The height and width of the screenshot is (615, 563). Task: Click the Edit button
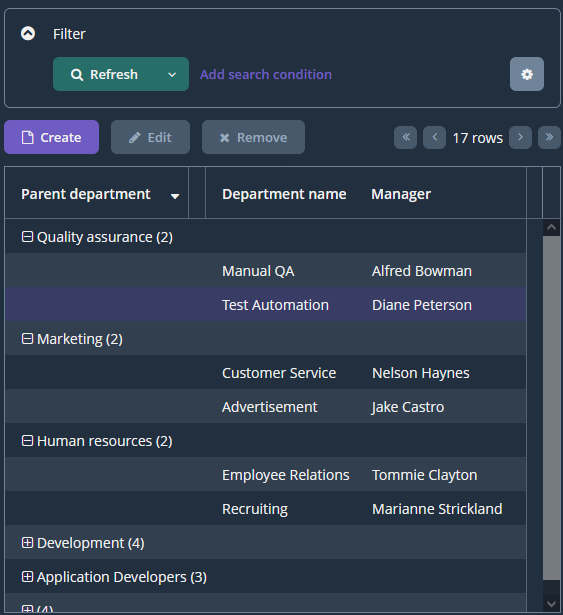tap(150, 137)
